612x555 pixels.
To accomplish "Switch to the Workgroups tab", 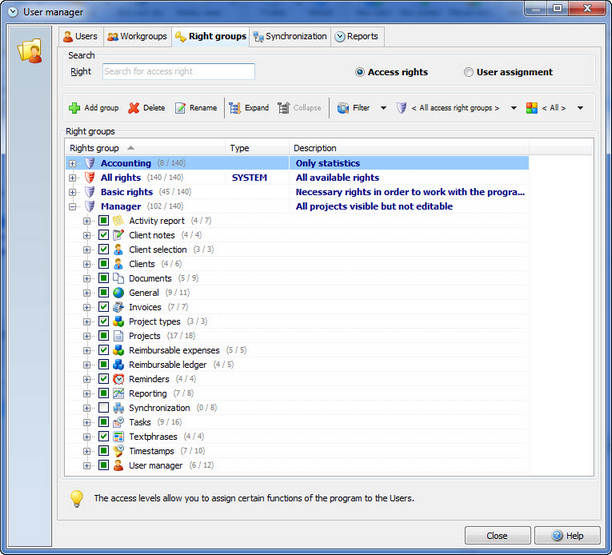I will [x=137, y=36].
